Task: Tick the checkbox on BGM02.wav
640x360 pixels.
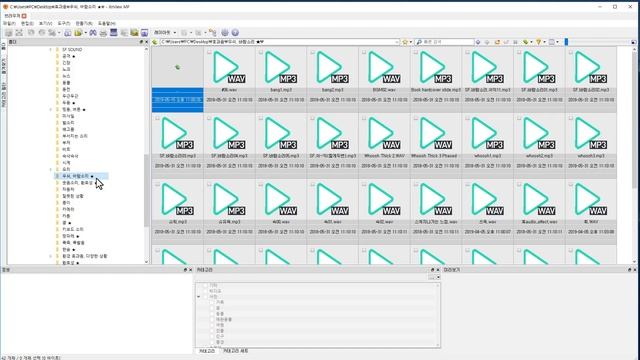Action: click(x=364, y=52)
